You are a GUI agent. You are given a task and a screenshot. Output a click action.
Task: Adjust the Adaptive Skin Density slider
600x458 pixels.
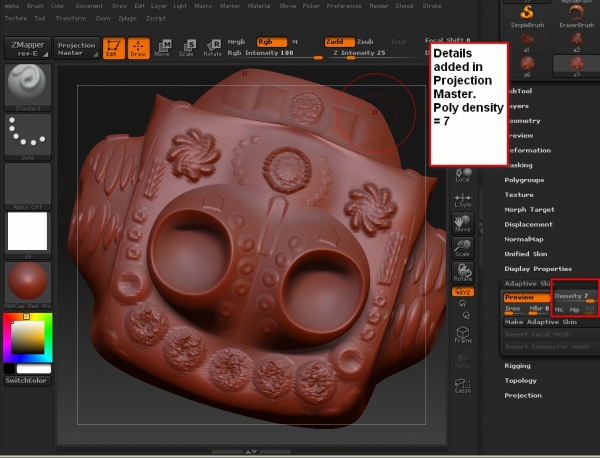pos(575,297)
